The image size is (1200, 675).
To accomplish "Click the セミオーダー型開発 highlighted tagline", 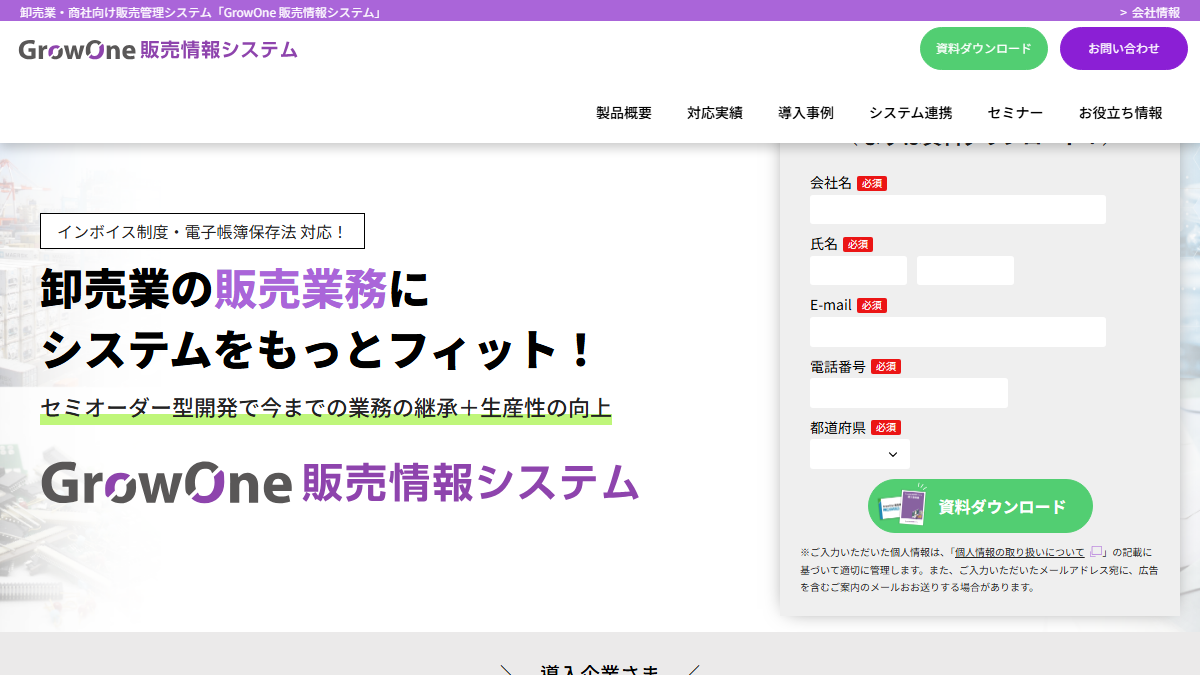I will [x=326, y=408].
